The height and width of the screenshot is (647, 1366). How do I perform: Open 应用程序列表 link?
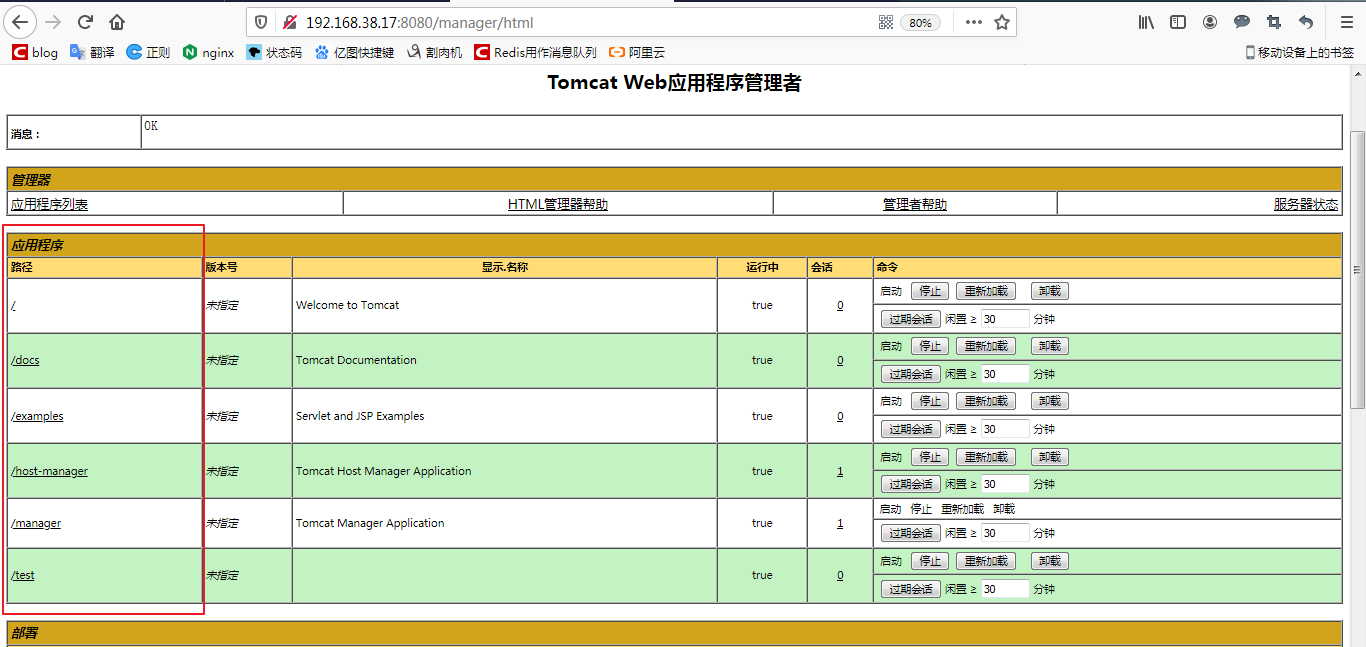pos(49,204)
